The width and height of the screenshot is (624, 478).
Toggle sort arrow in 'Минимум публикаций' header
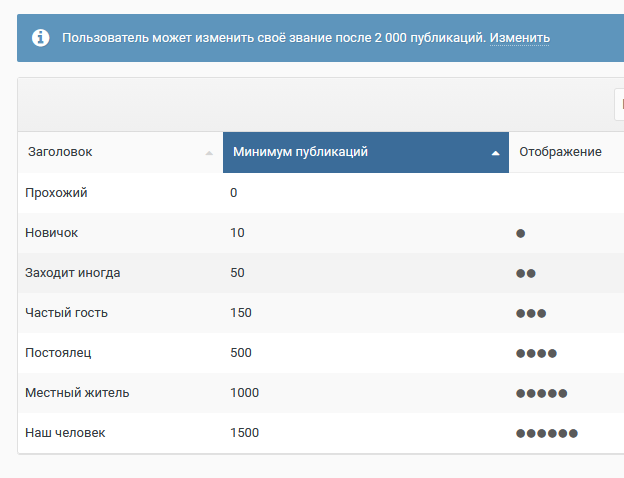(495, 153)
